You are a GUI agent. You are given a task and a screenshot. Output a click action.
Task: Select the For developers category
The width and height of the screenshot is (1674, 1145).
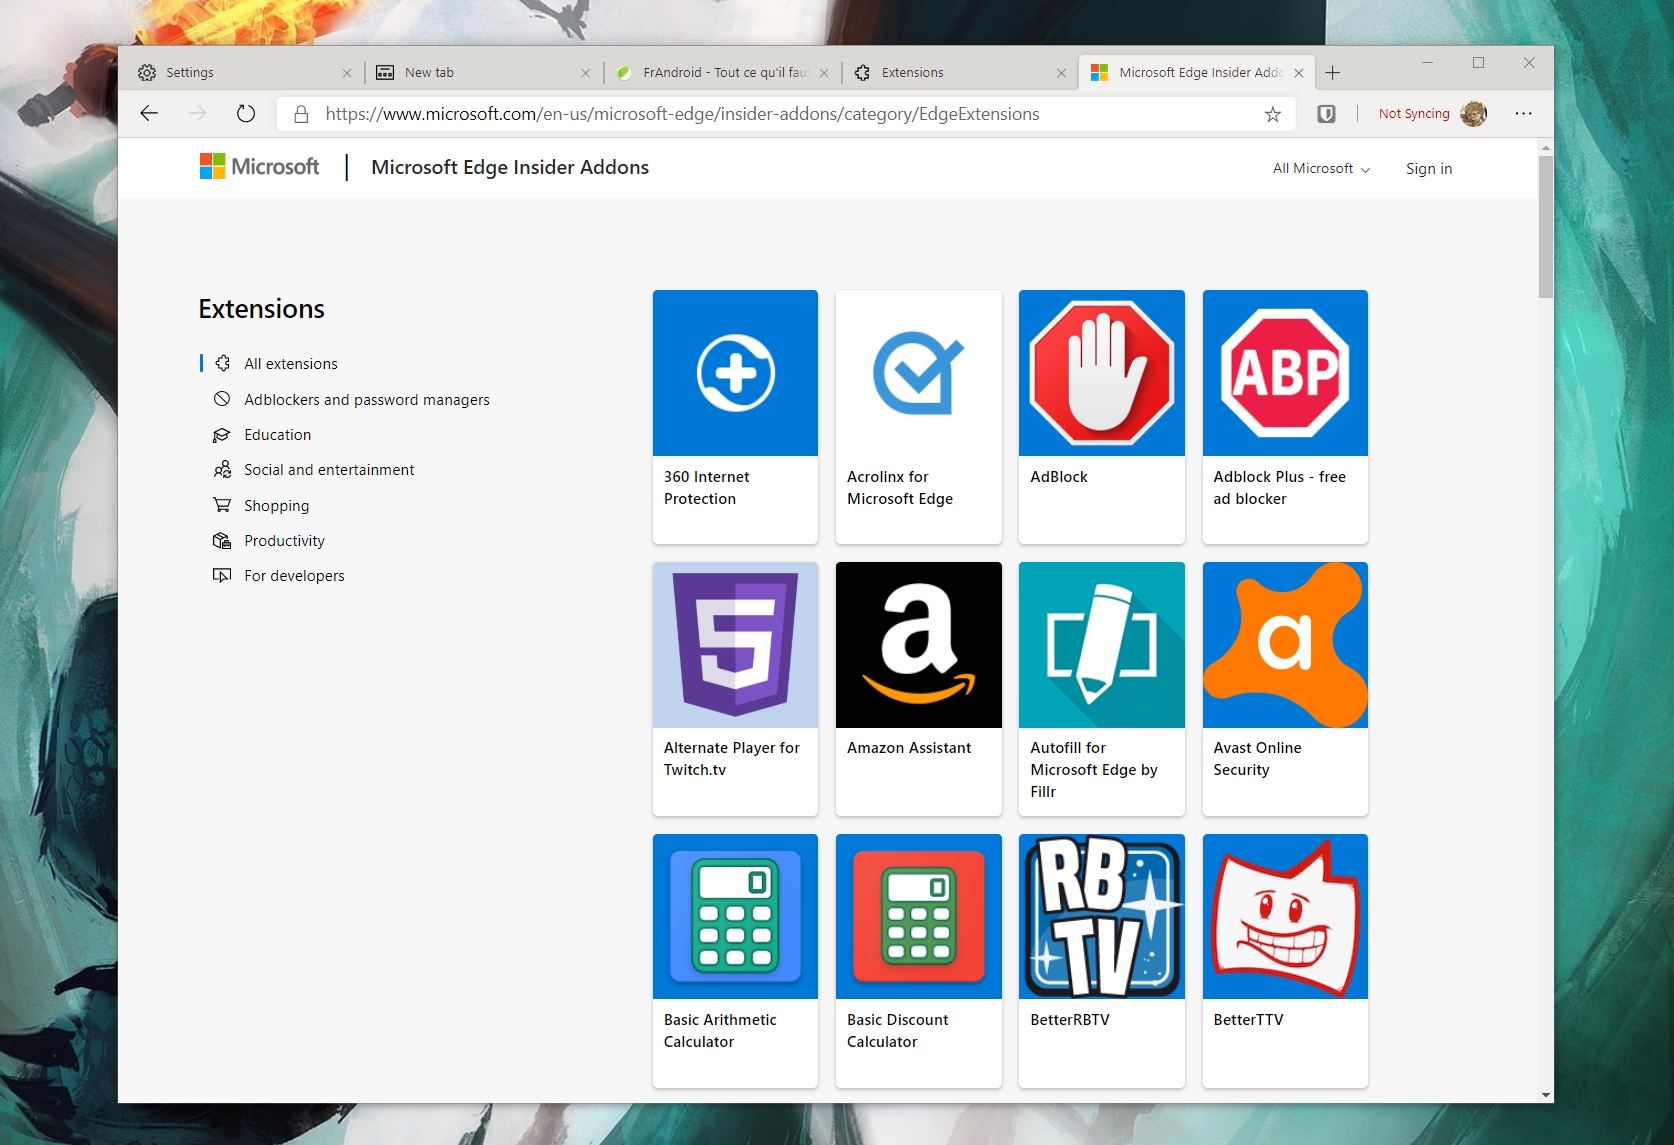click(x=294, y=576)
